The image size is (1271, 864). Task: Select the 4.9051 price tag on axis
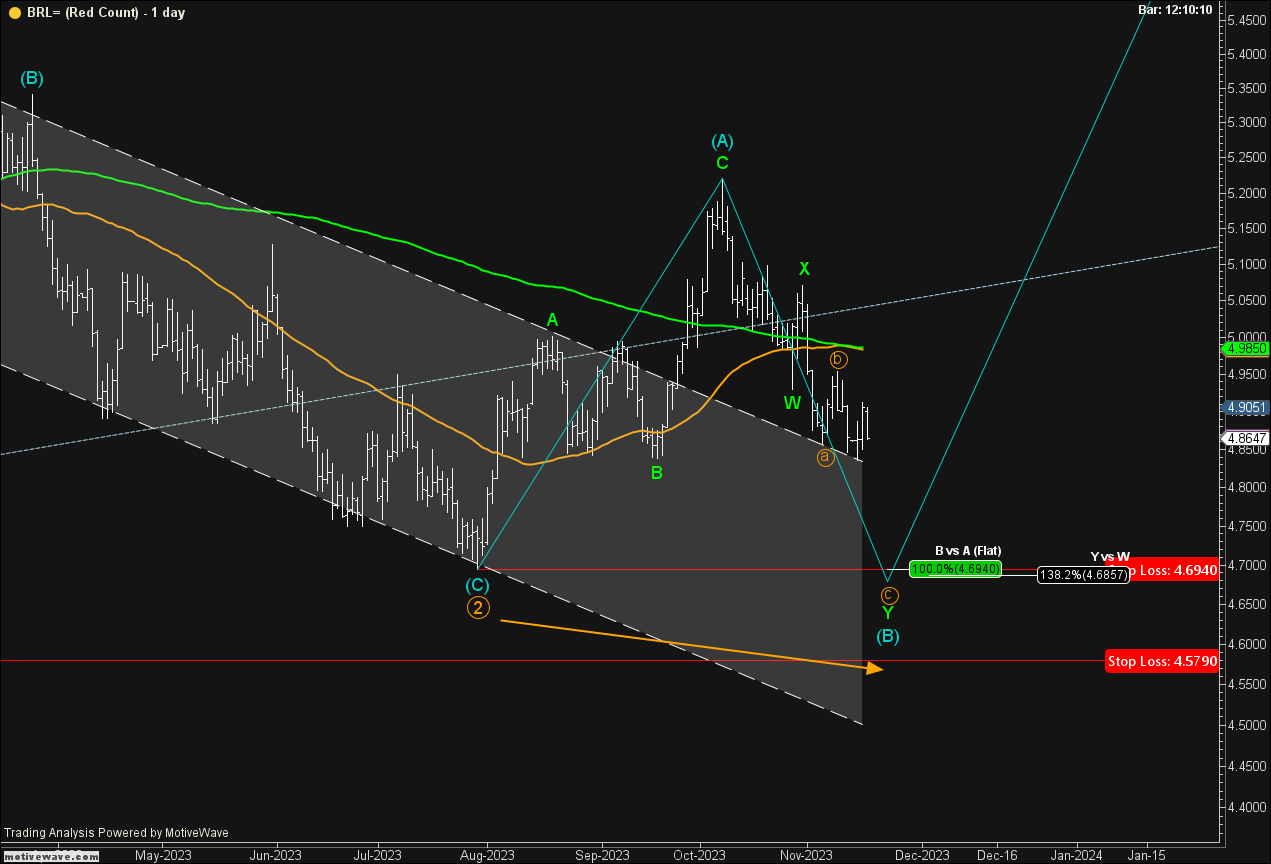[x=1246, y=408]
